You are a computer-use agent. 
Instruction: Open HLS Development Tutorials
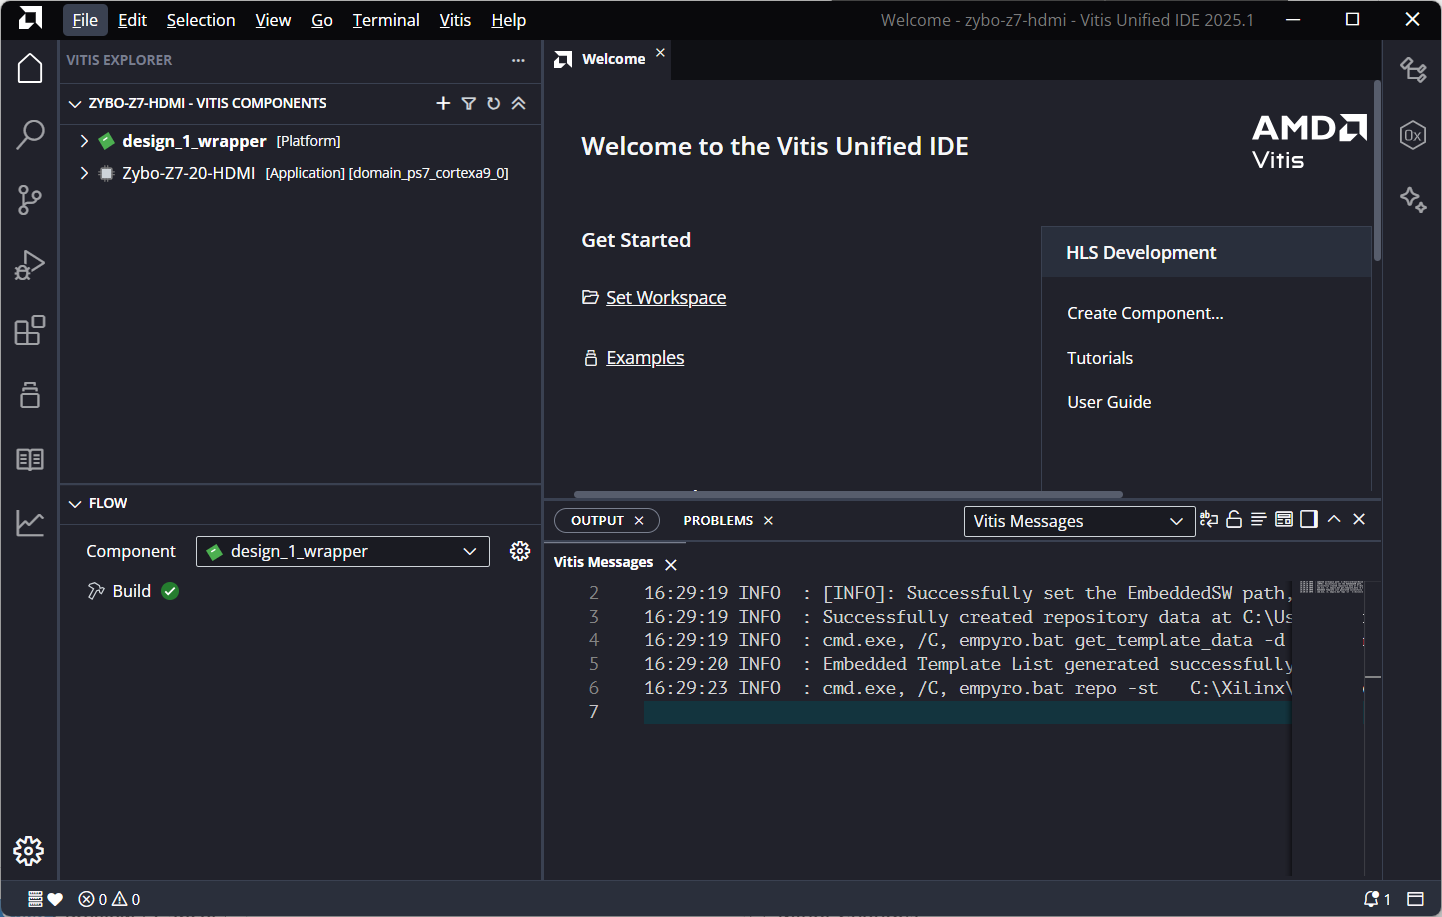click(1100, 358)
